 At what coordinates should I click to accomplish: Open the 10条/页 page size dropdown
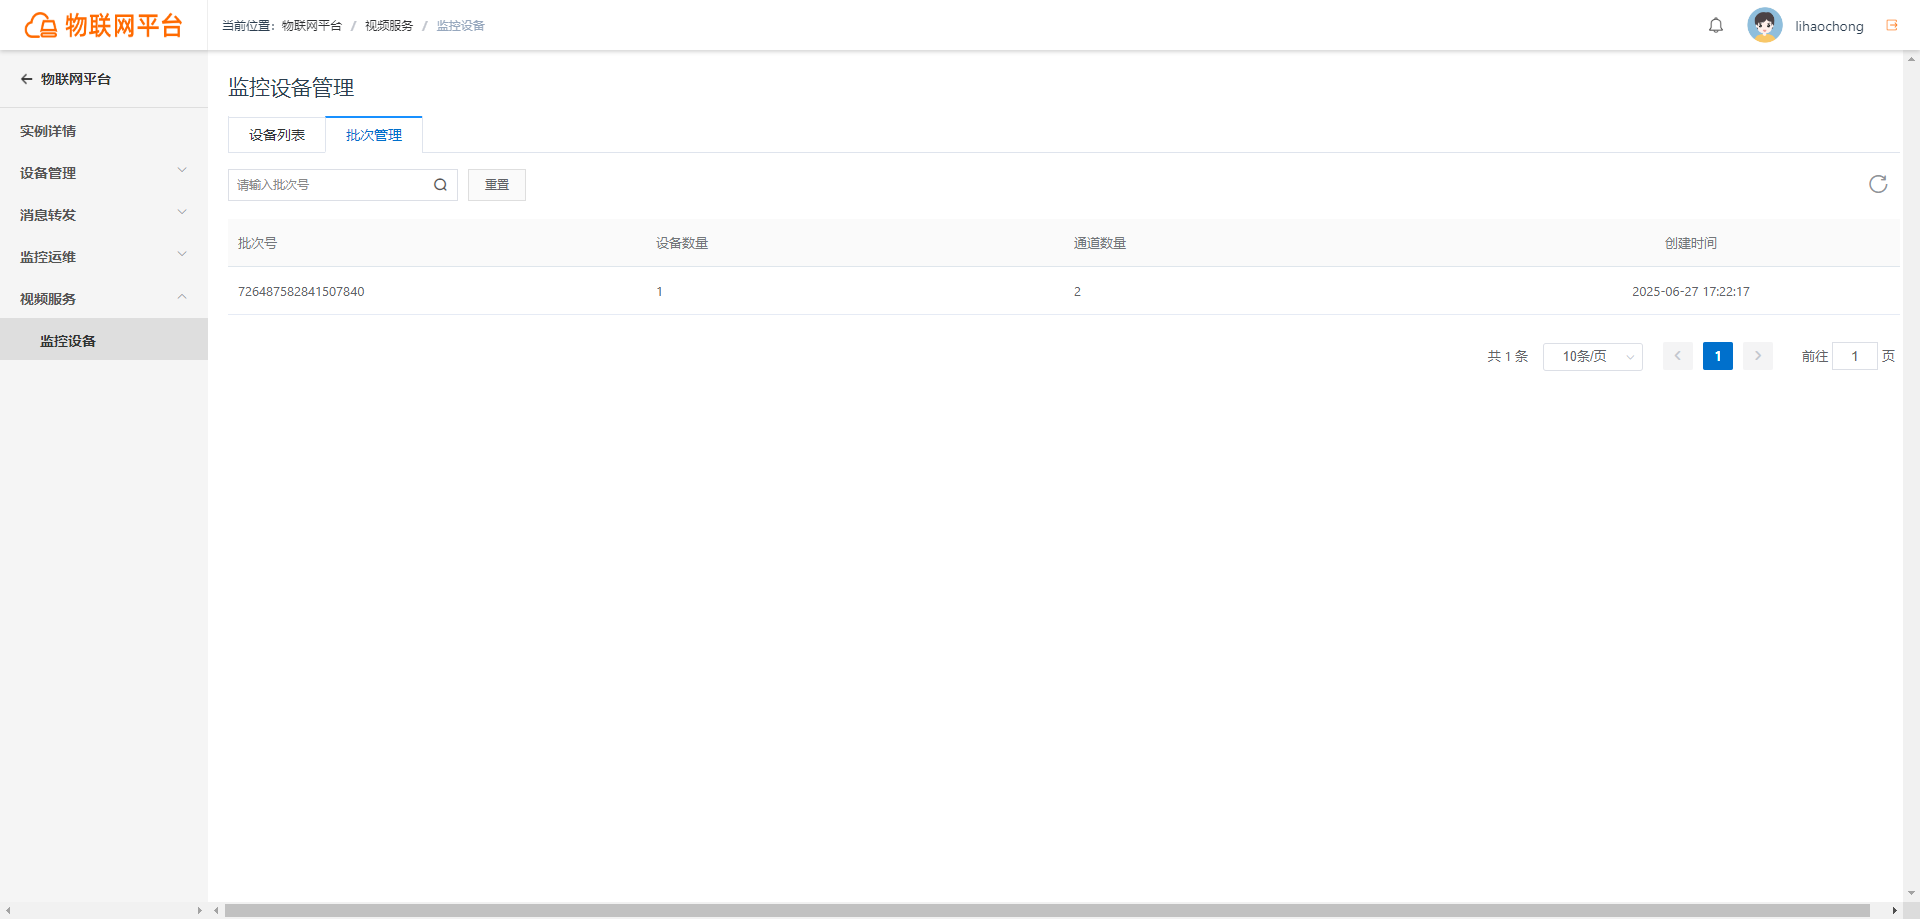pos(1593,356)
